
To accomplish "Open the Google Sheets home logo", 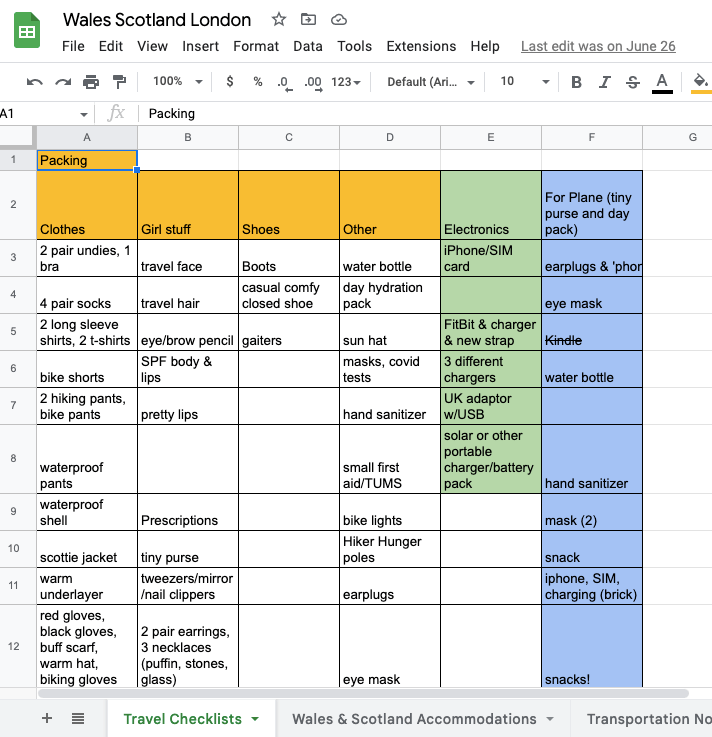I will pos(27,32).
